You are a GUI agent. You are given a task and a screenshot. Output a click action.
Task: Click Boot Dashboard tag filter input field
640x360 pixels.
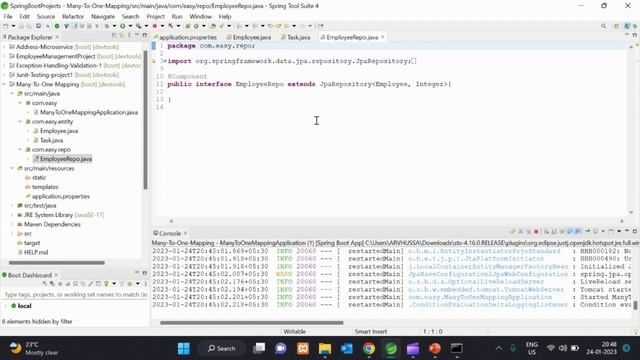pos(76,294)
